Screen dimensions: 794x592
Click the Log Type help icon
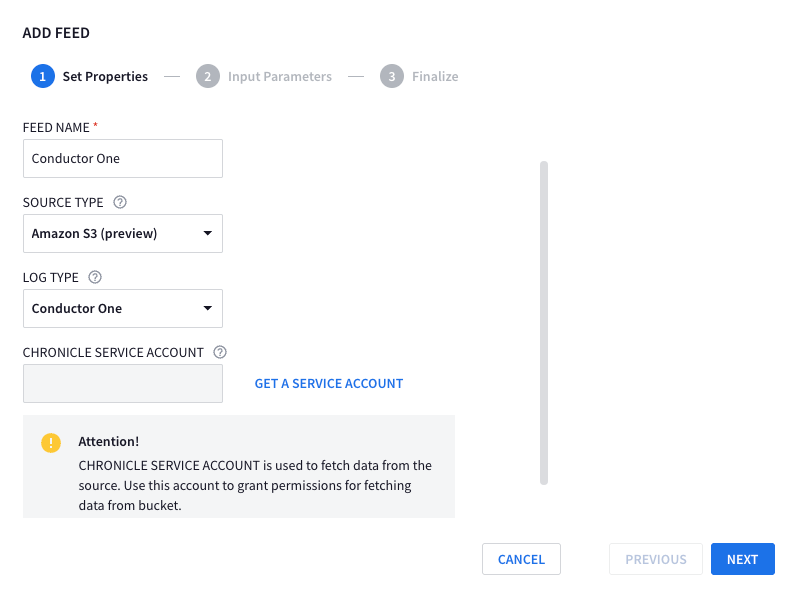click(x=96, y=277)
